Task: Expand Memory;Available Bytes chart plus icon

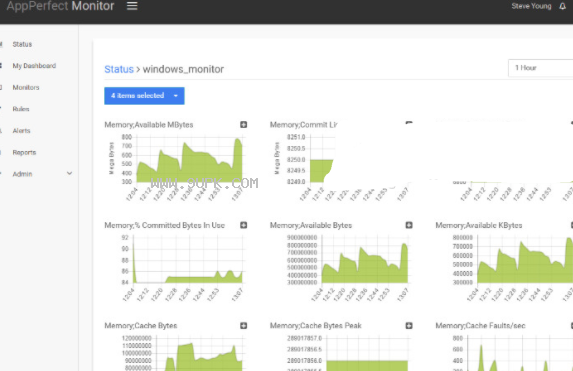Action: pos(409,225)
